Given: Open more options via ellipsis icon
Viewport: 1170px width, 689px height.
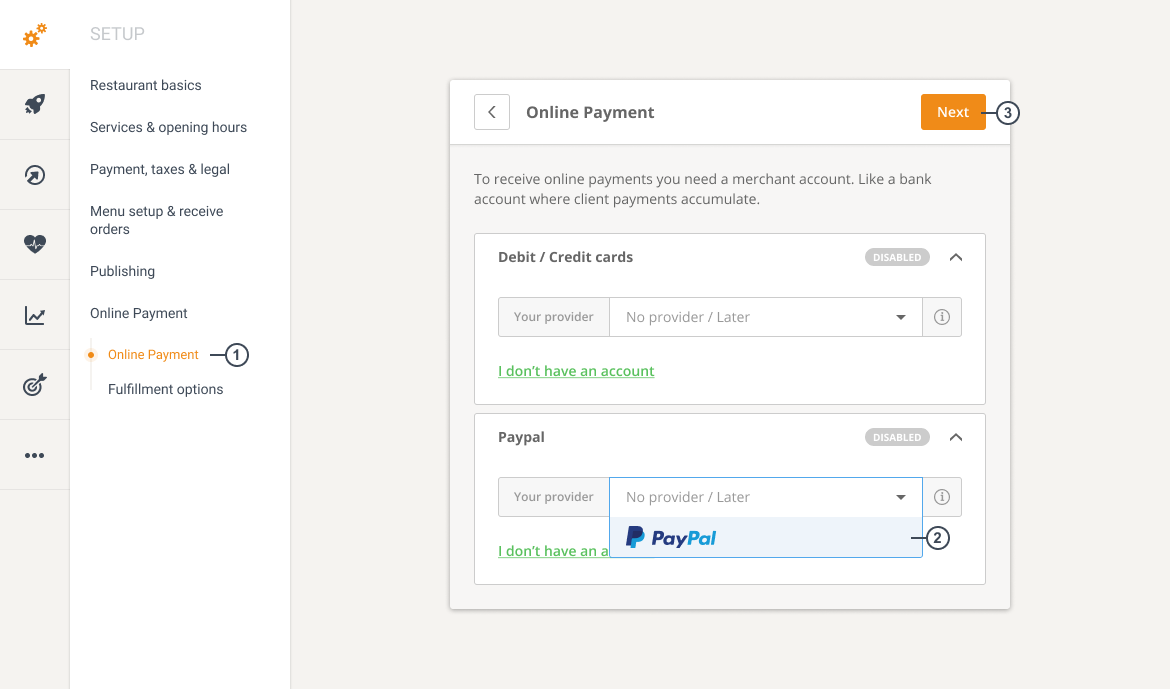Looking at the screenshot, I should pyautogui.click(x=33, y=454).
